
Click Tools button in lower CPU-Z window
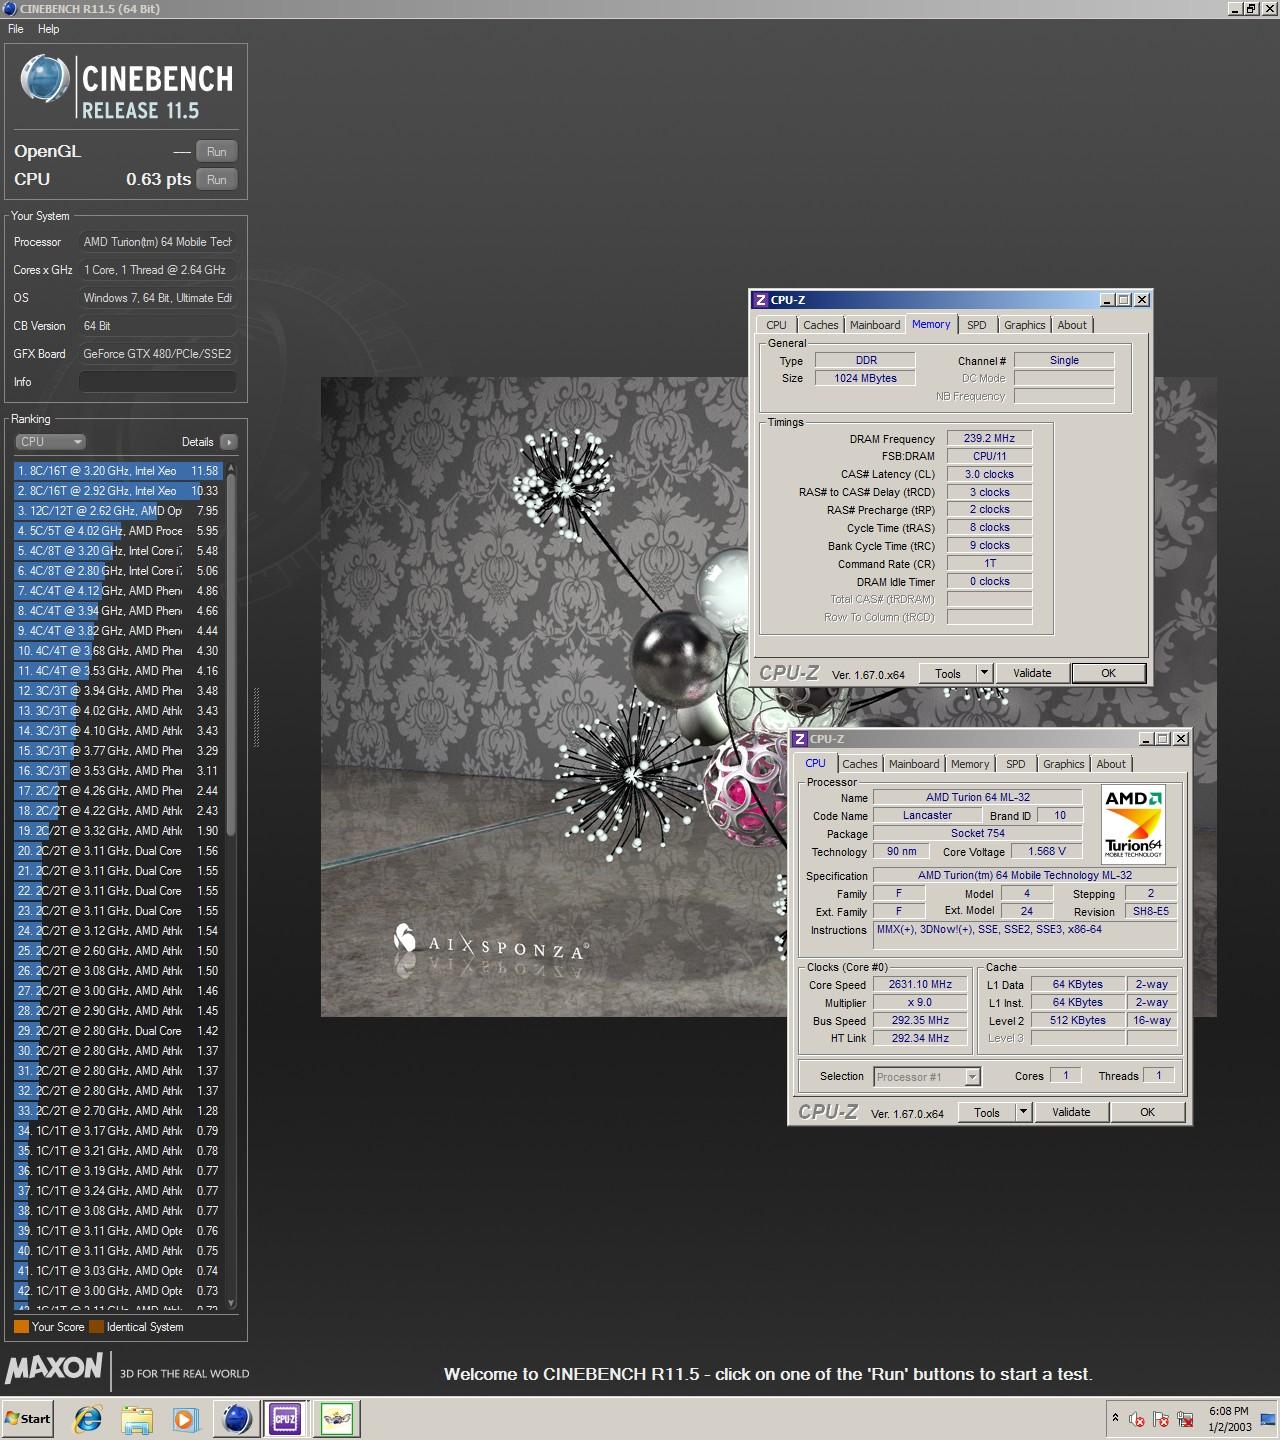tap(986, 1112)
